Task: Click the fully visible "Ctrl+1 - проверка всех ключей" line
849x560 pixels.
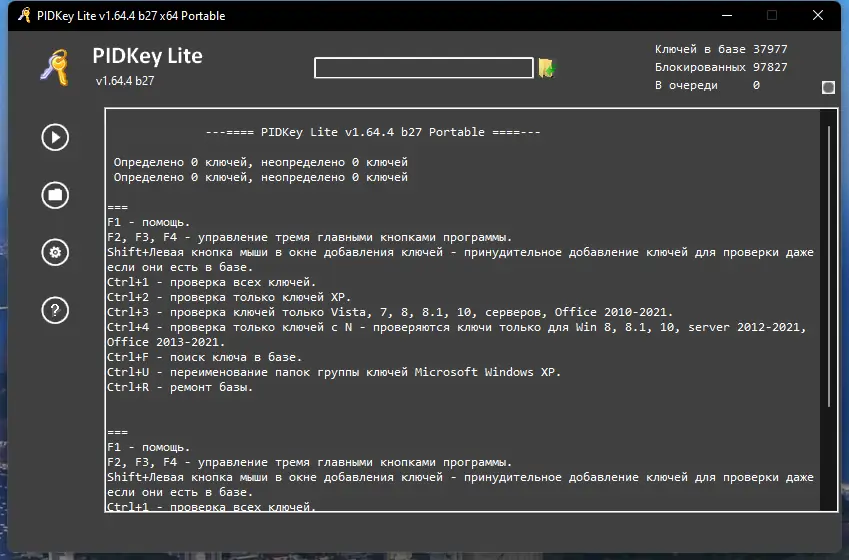Action: click(x=211, y=282)
